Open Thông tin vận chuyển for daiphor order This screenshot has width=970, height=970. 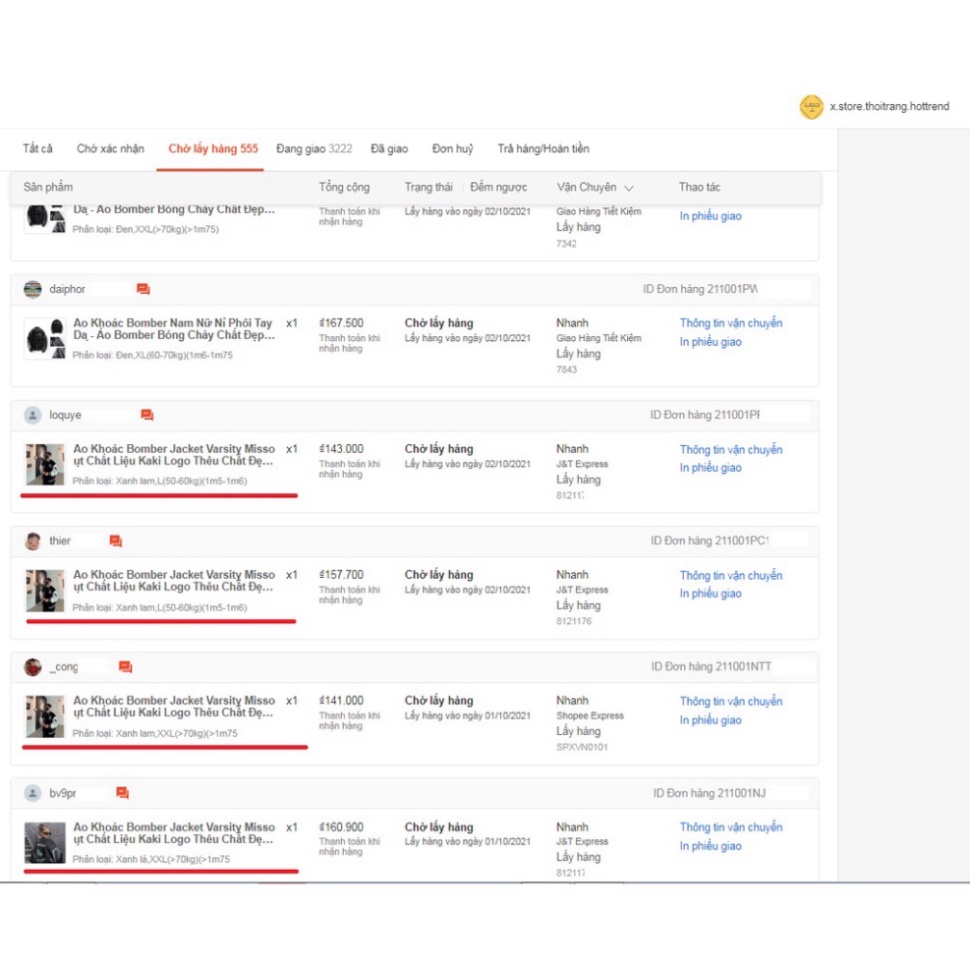(x=731, y=323)
